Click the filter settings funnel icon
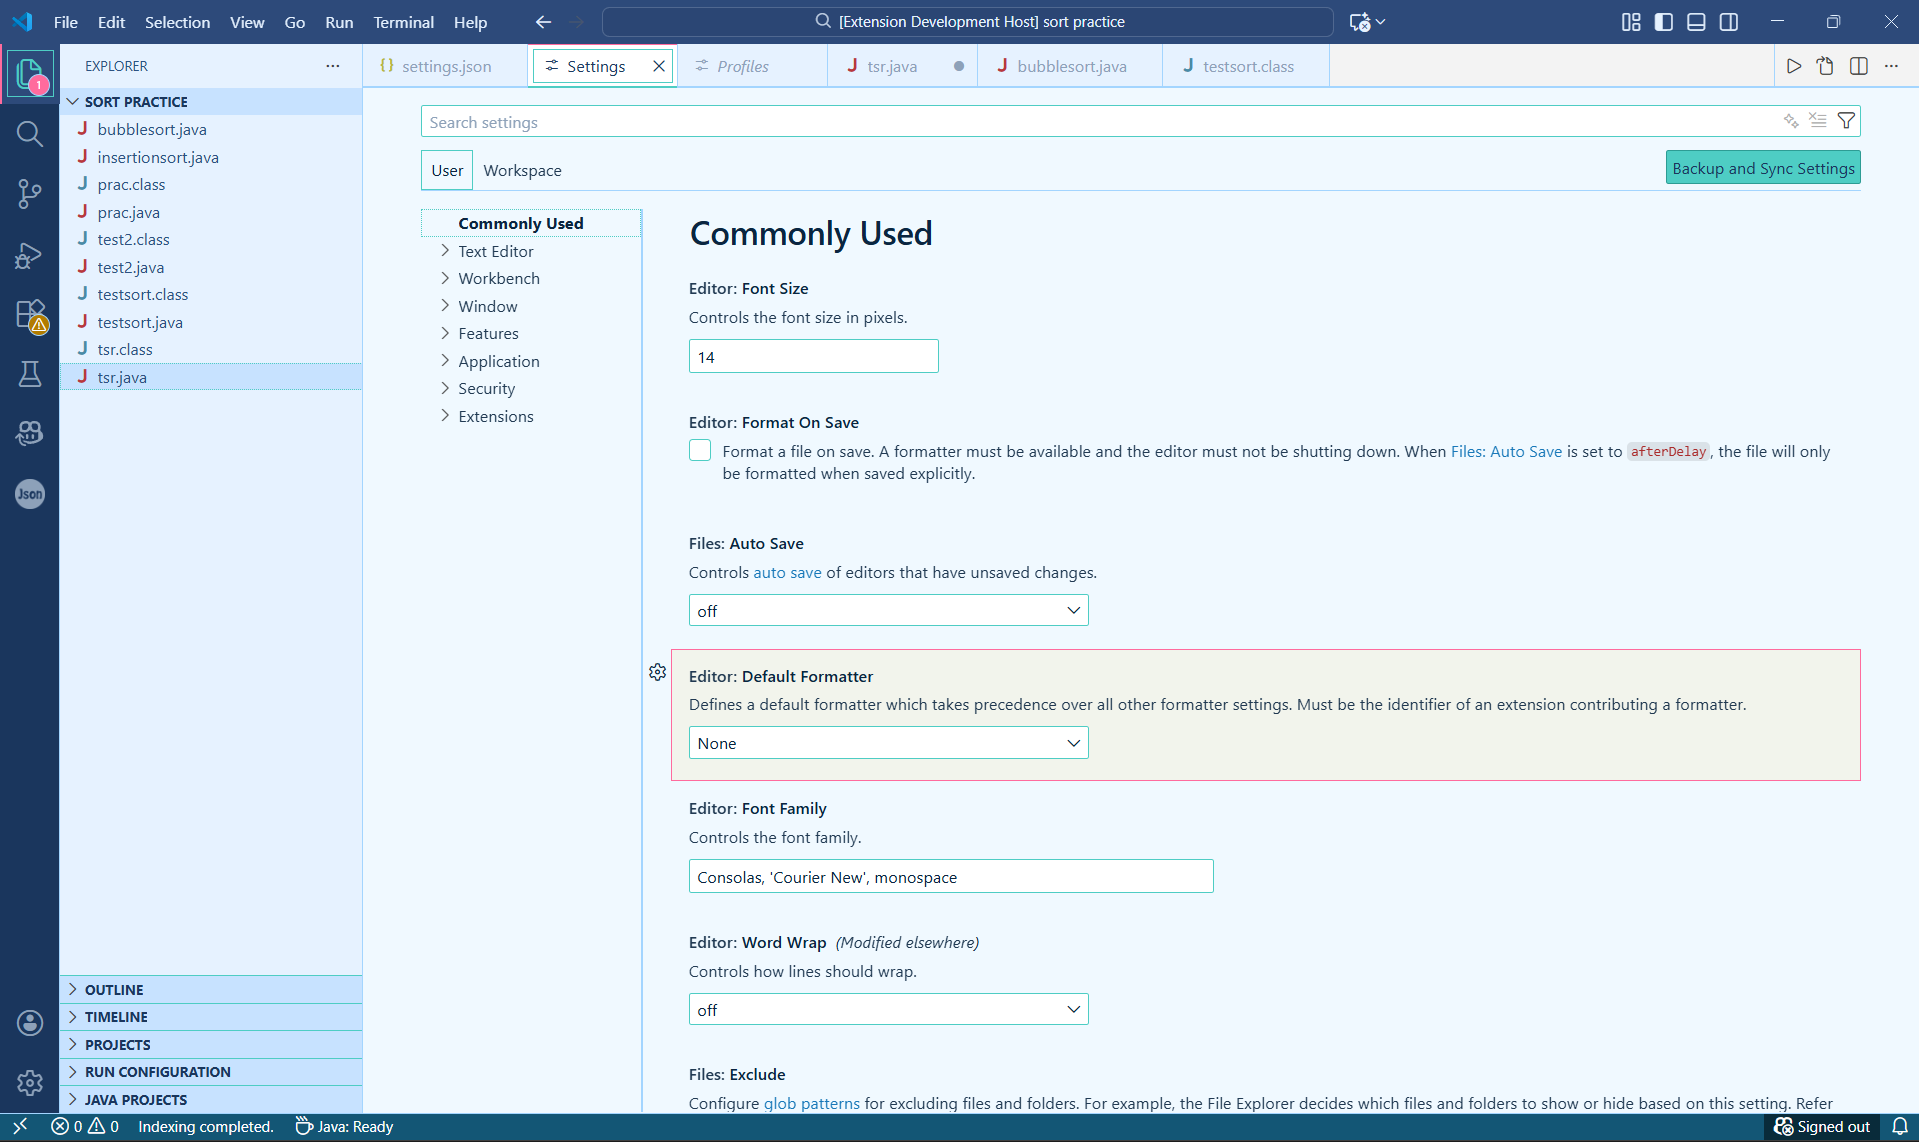This screenshot has width=1919, height=1142. (1846, 121)
